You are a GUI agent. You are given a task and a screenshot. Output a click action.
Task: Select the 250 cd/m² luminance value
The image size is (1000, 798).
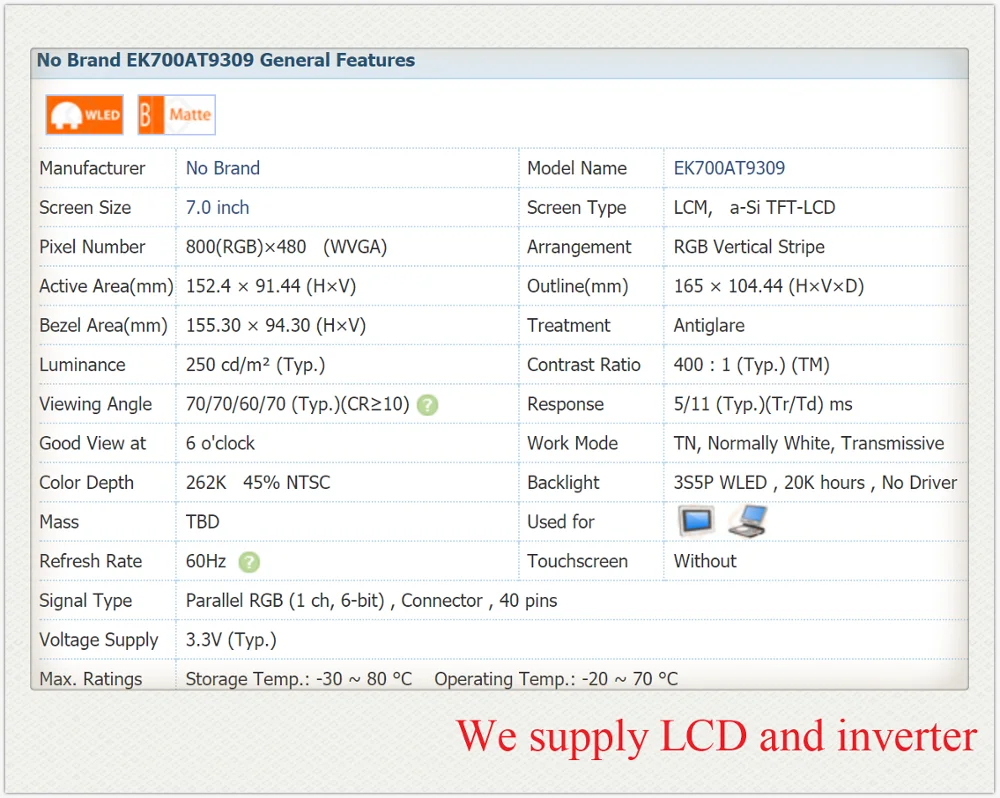[255, 365]
